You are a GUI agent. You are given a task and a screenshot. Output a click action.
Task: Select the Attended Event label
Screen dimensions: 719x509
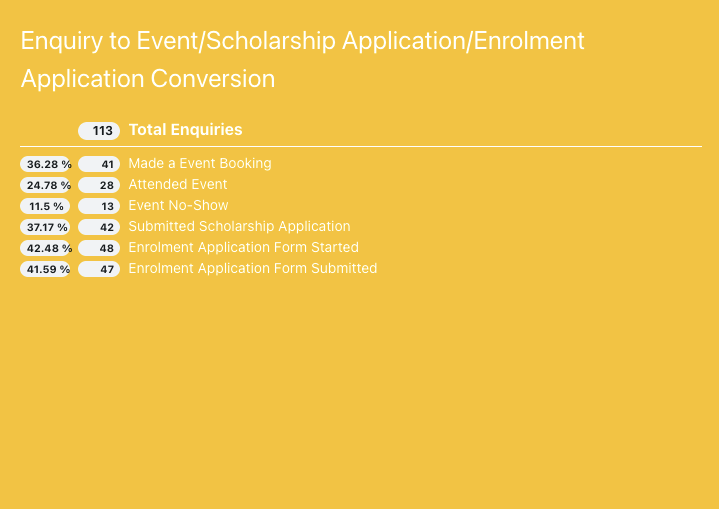pyautogui.click(x=177, y=184)
